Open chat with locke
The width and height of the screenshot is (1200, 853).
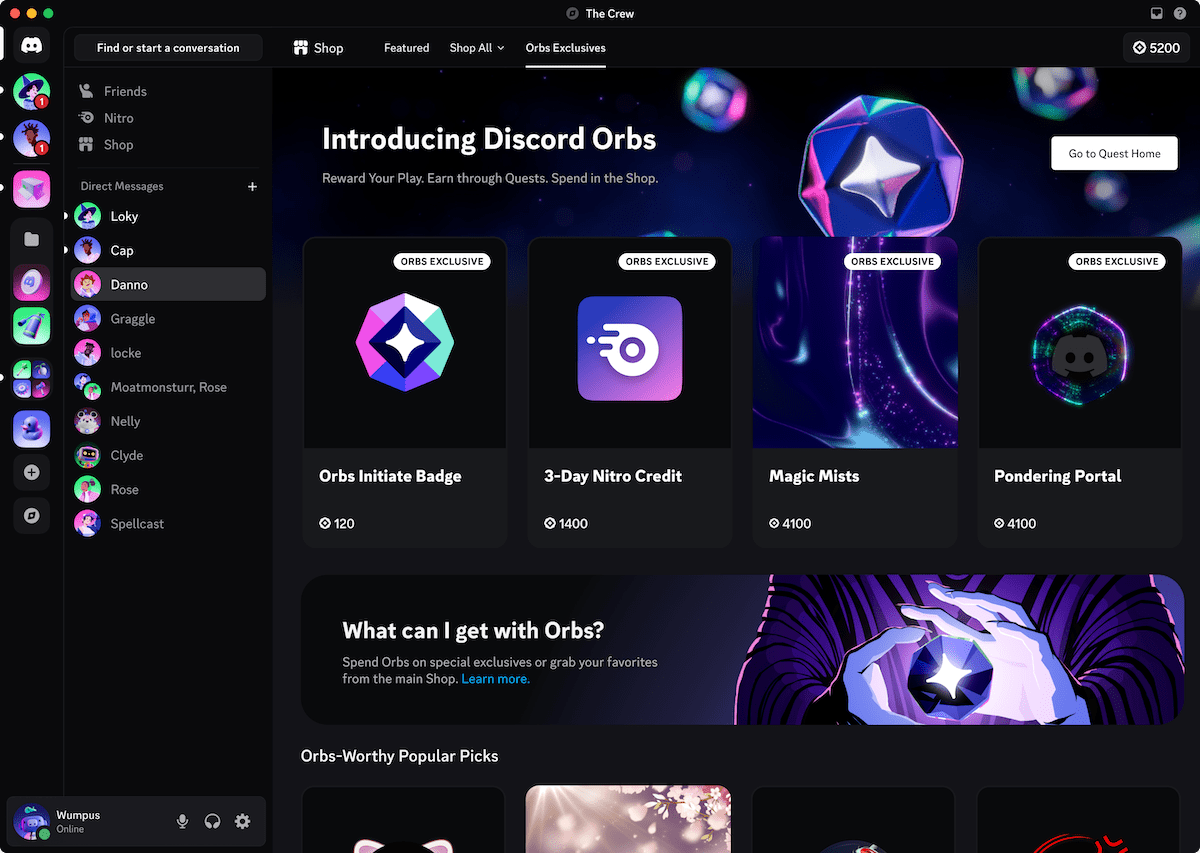168,353
